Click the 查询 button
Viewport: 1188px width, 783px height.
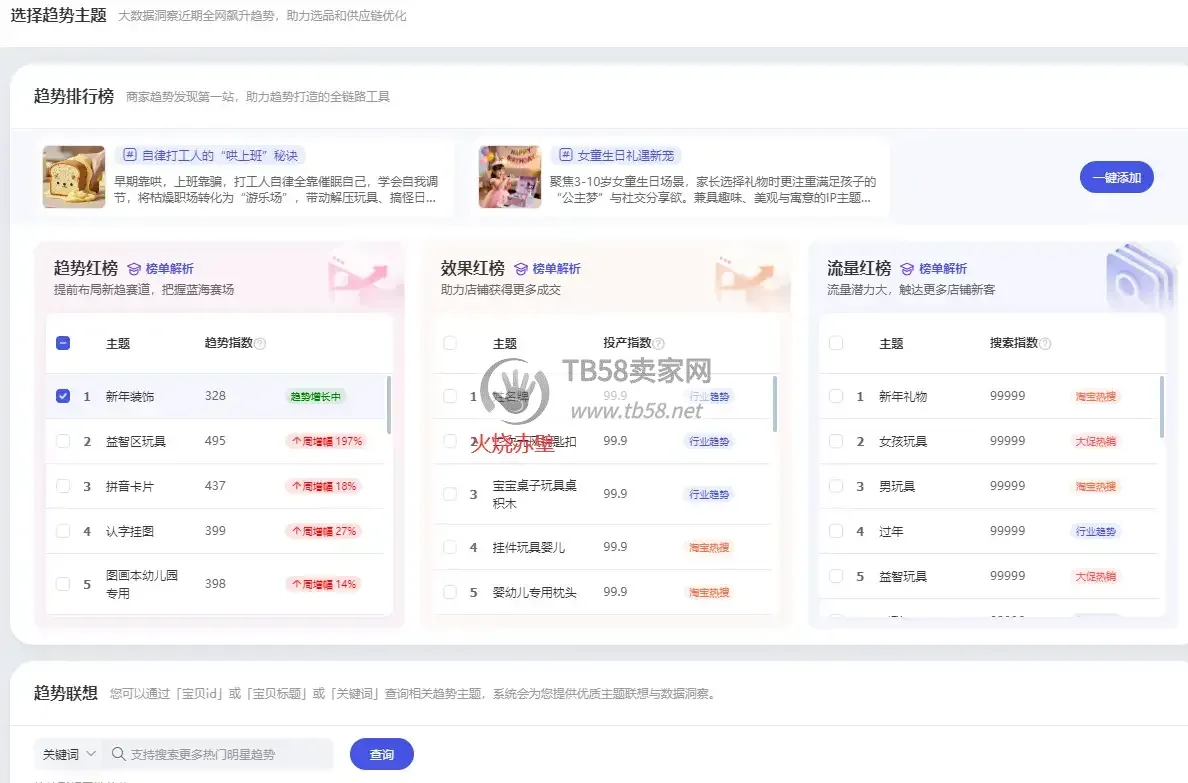[382, 754]
